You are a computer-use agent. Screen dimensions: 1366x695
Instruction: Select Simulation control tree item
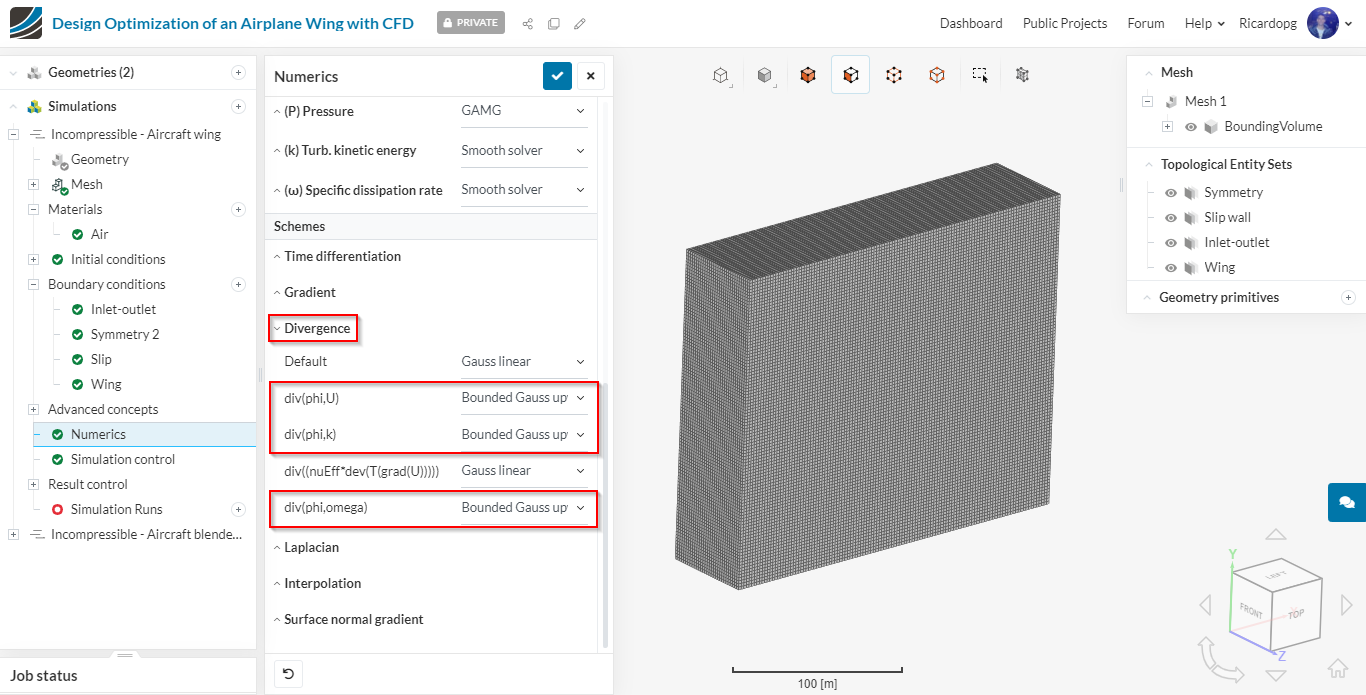[x=122, y=459]
